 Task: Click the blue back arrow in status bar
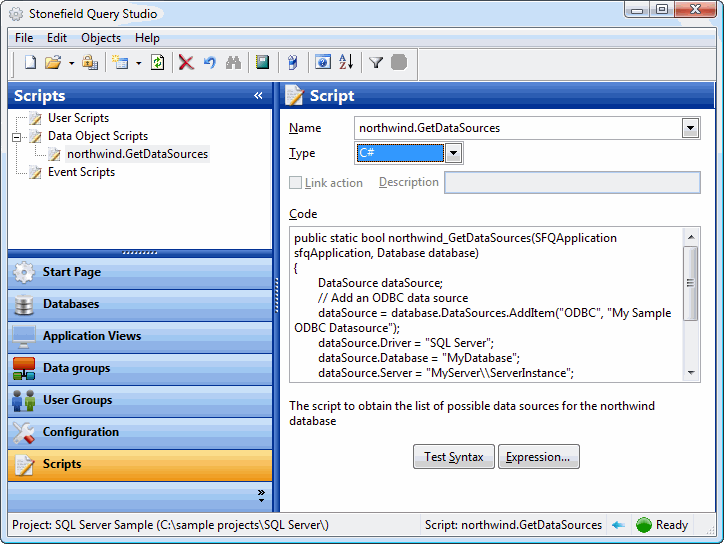tap(619, 525)
